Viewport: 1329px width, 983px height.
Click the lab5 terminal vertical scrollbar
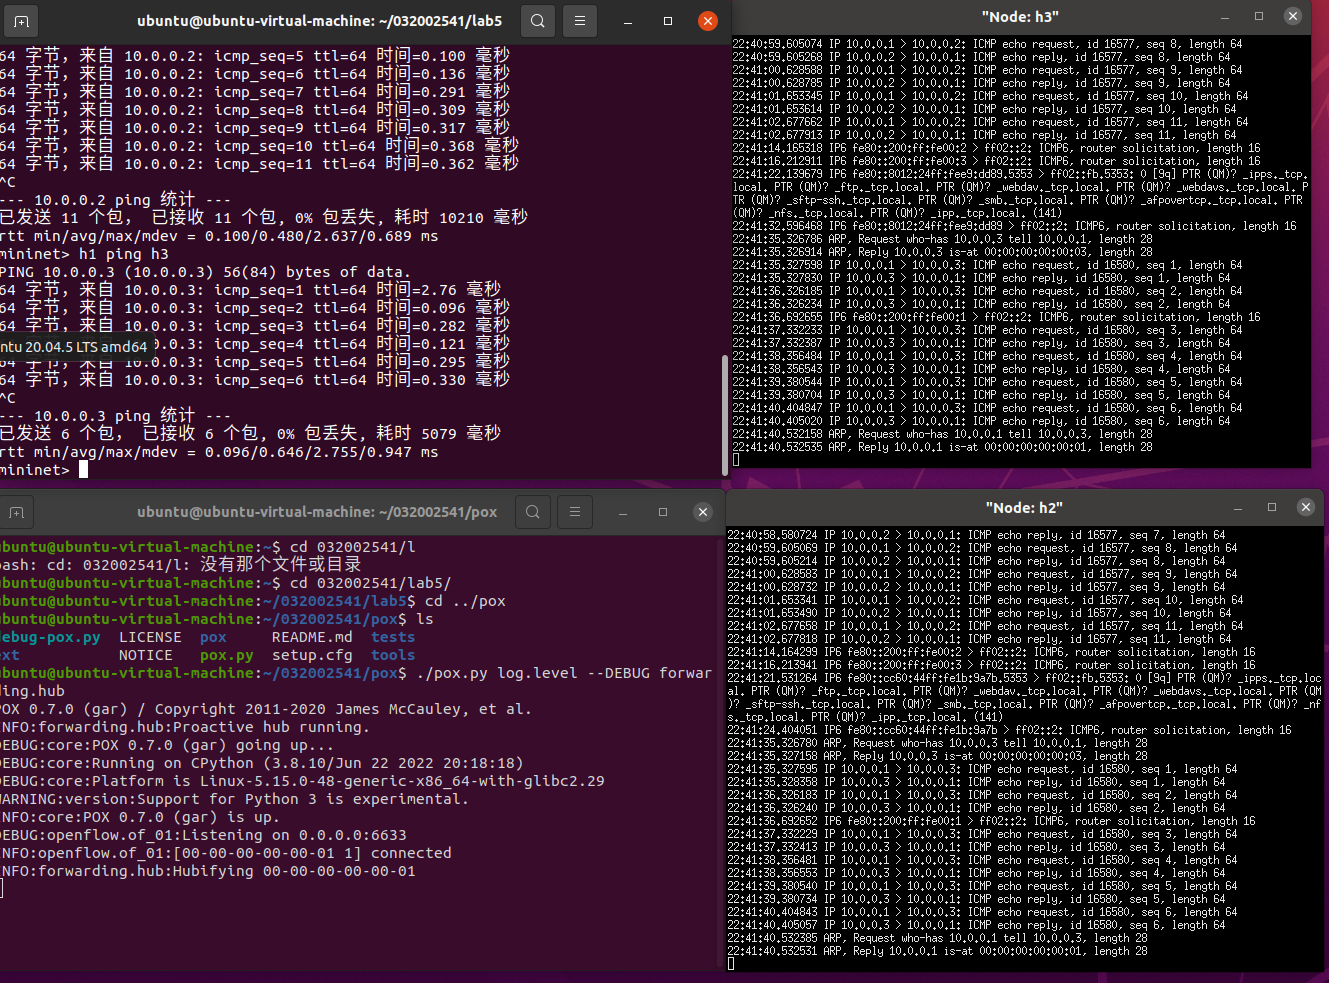(724, 415)
